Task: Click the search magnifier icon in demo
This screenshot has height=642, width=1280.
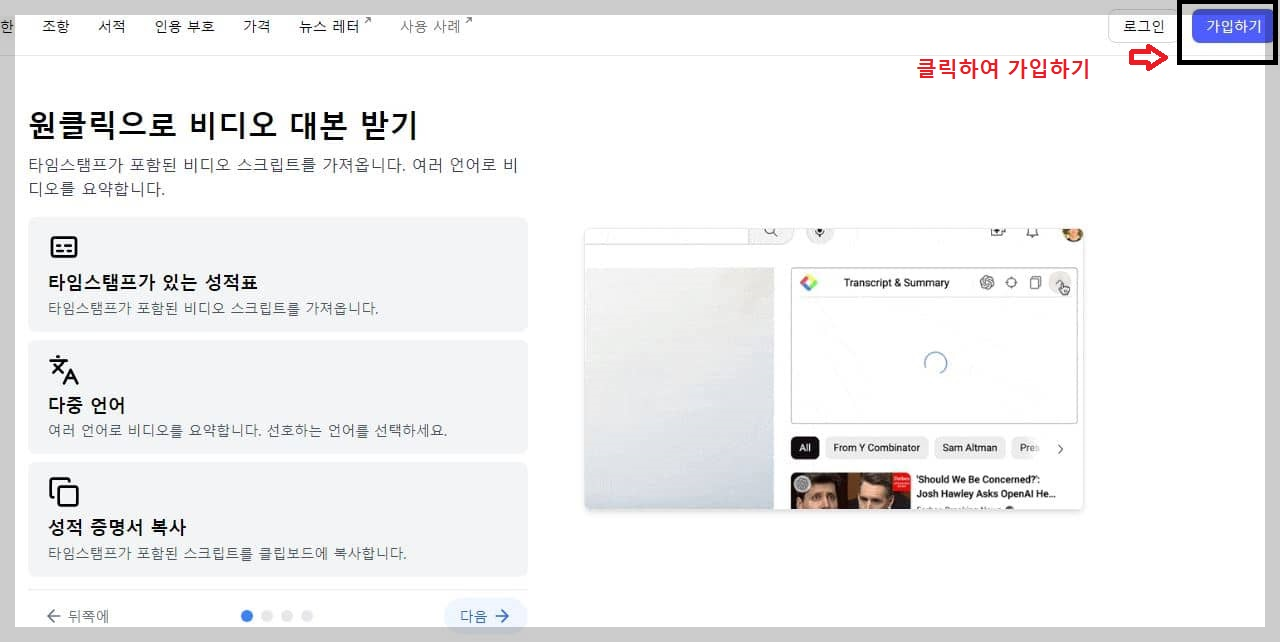Action: pyautogui.click(x=771, y=232)
